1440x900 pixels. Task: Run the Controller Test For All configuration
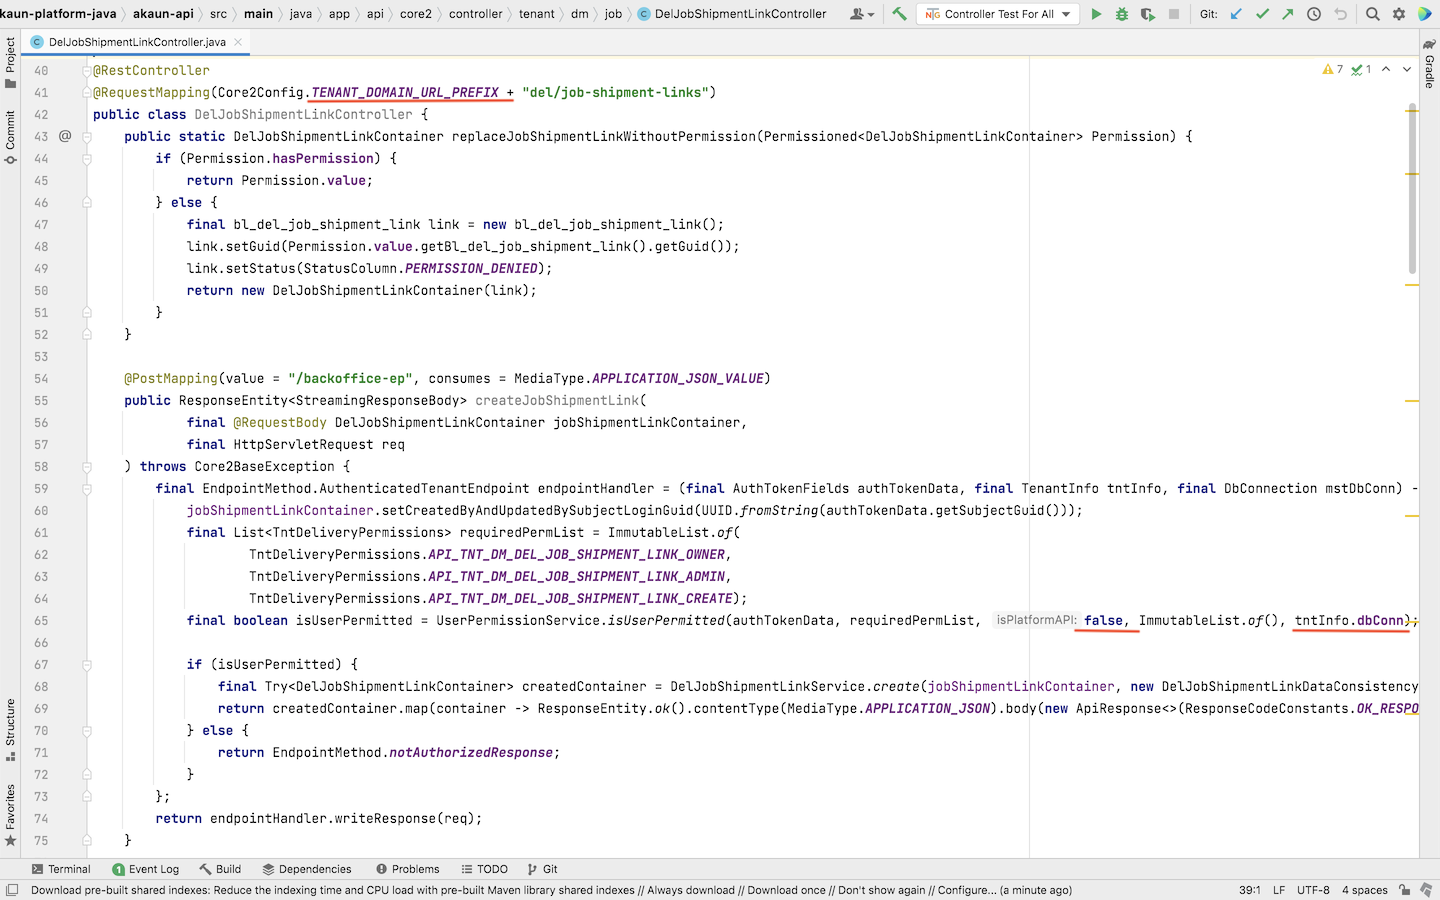click(1096, 14)
